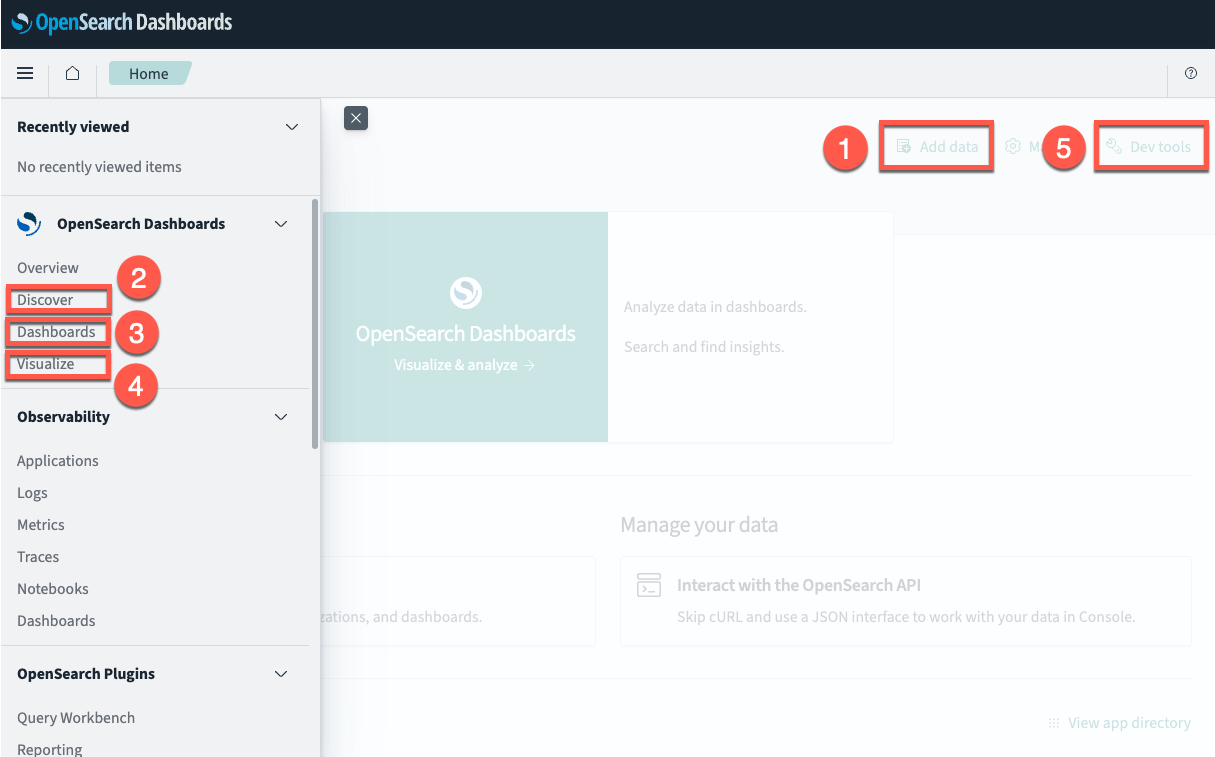Open Applications under Observability

[x=58, y=461]
